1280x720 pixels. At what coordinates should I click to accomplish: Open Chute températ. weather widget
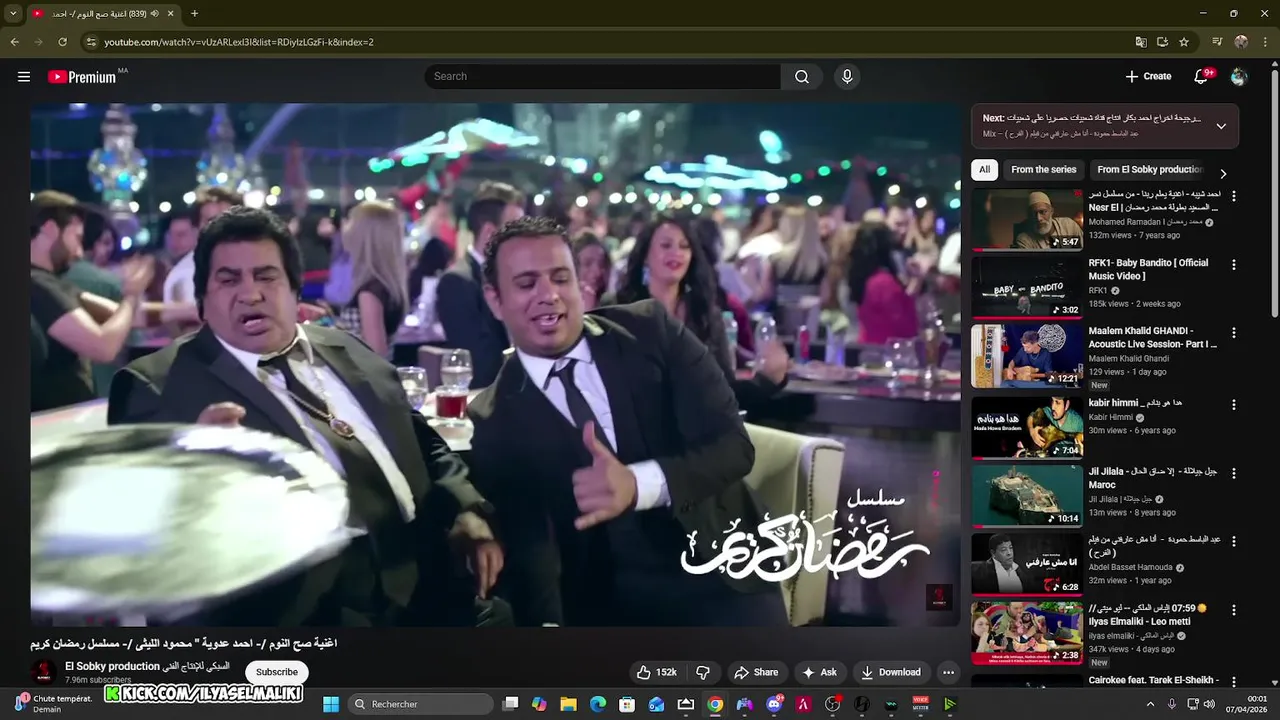(54, 704)
